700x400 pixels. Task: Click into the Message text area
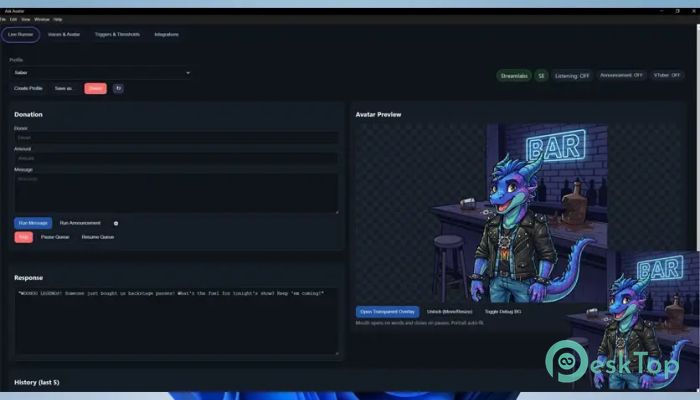tap(176, 193)
